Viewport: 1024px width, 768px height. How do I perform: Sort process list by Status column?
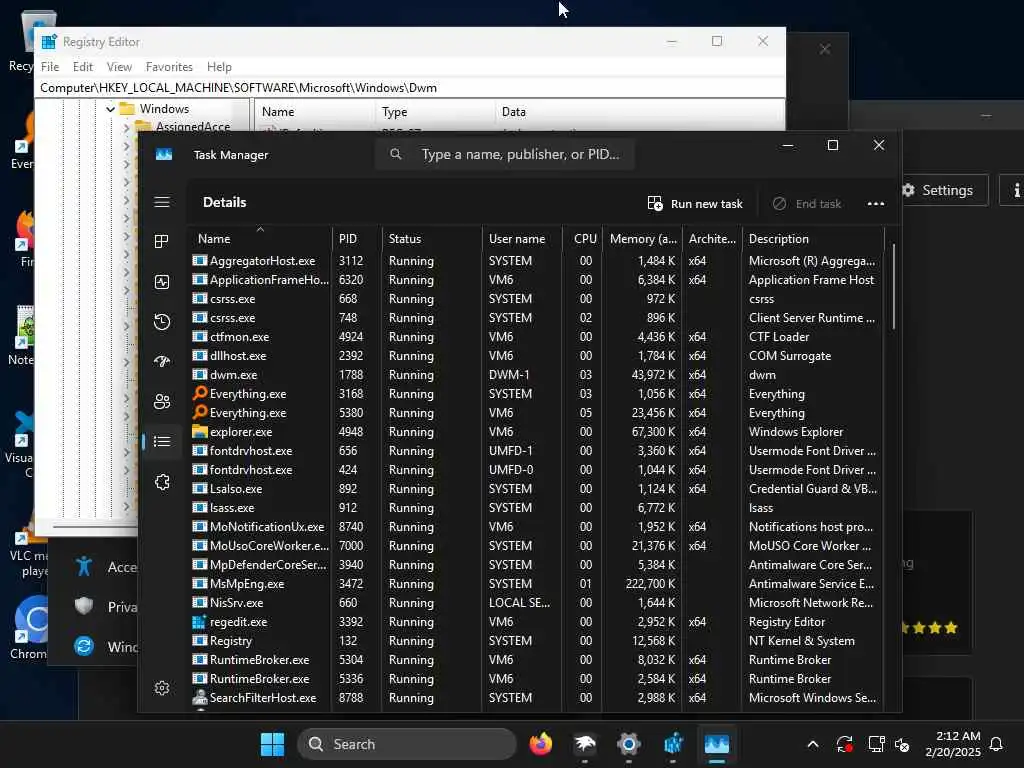pos(432,238)
